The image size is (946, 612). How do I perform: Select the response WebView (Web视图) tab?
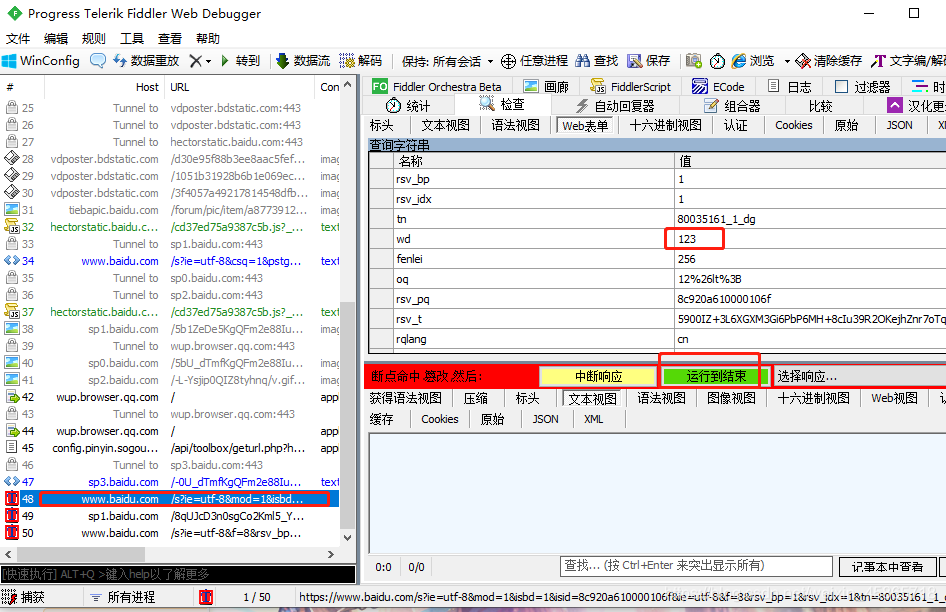894,398
